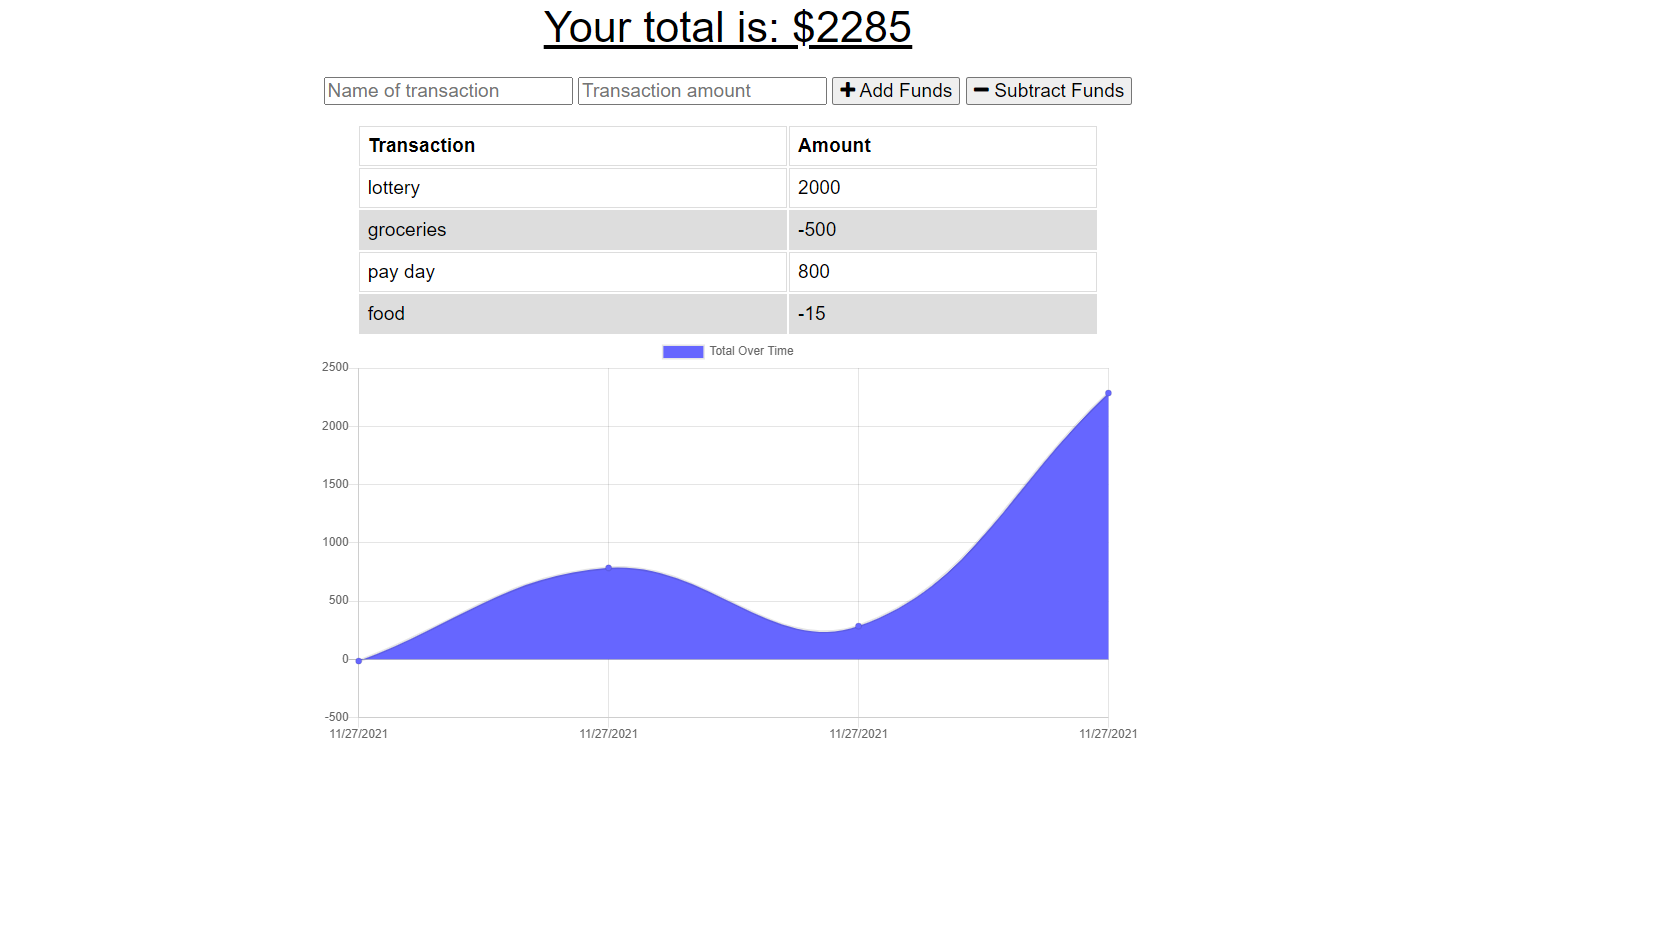Focus the Transaction amount field

(702, 91)
